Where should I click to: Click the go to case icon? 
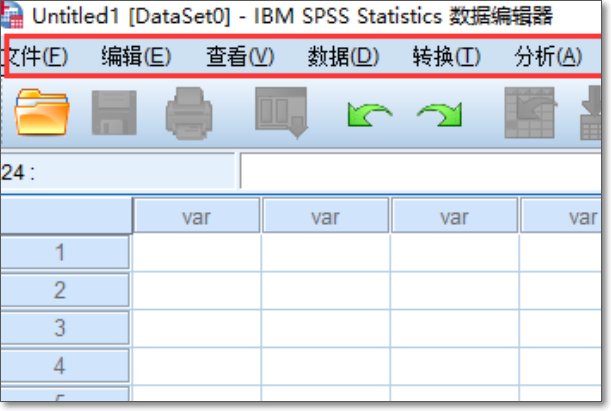tap(530, 113)
